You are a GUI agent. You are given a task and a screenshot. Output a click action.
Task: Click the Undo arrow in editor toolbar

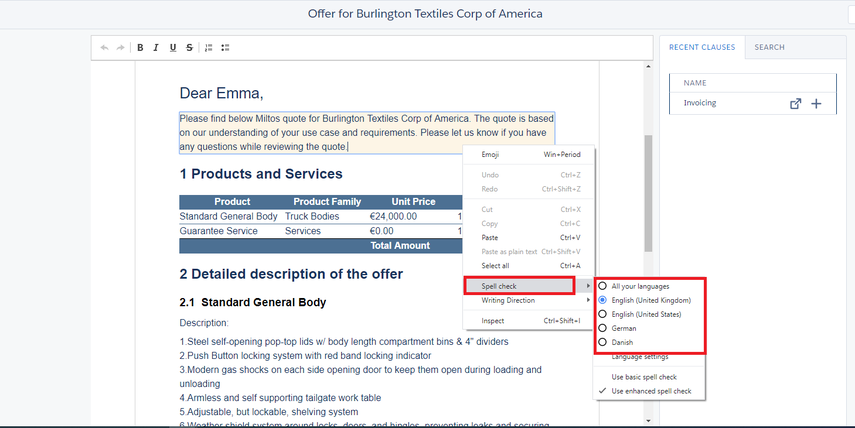pos(105,47)
